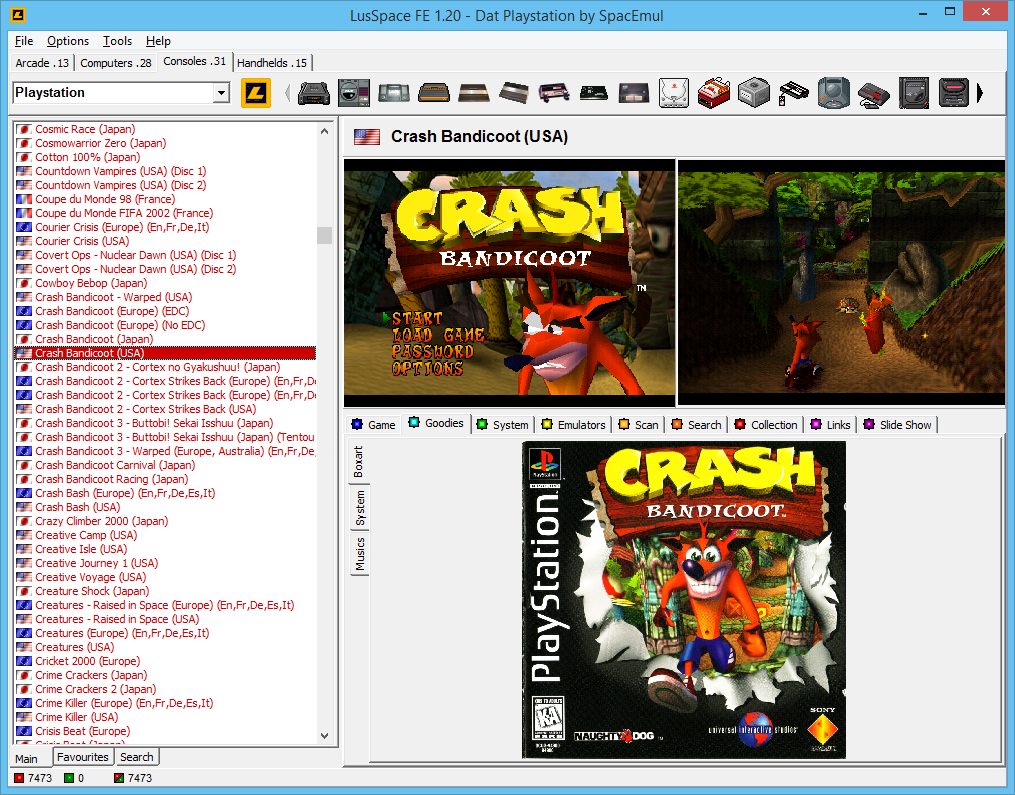This screenshot has width=1015, height=795.
Task: Open the Collection tab
Action: pyautogui.click(x=766, y=425)
